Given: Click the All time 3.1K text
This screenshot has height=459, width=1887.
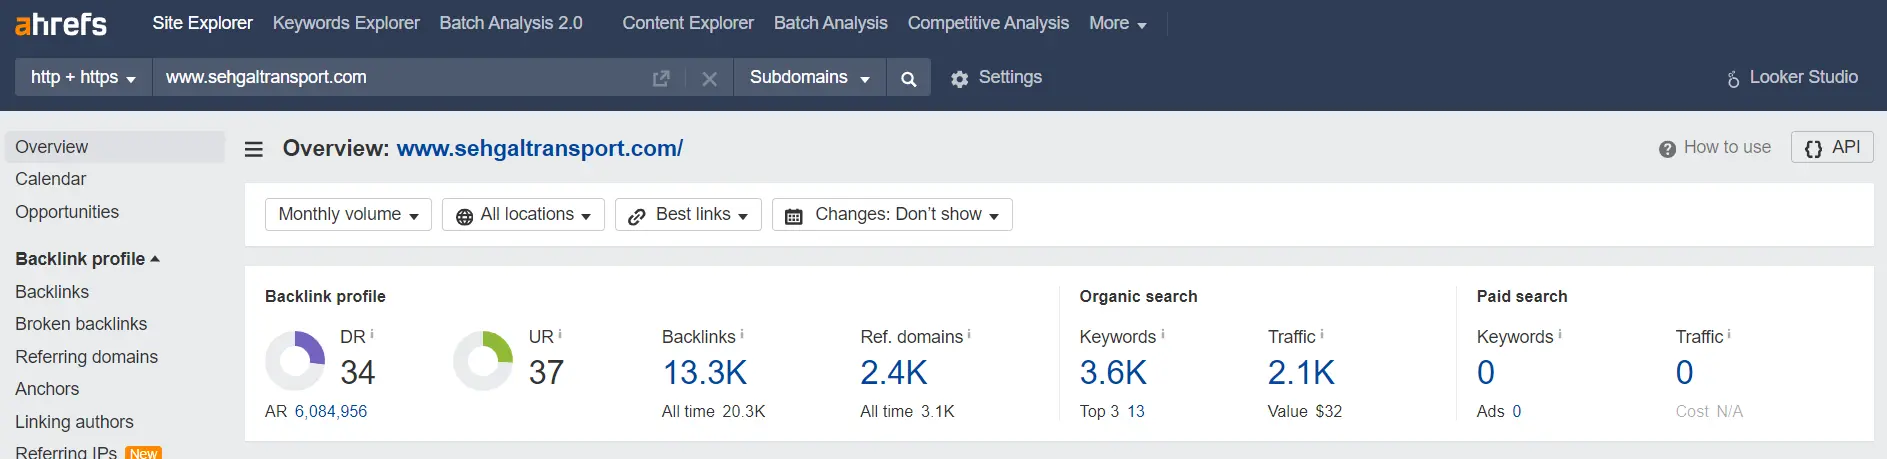Looking at the screenshot, I should pyautogui.click(x=908, y=411).
